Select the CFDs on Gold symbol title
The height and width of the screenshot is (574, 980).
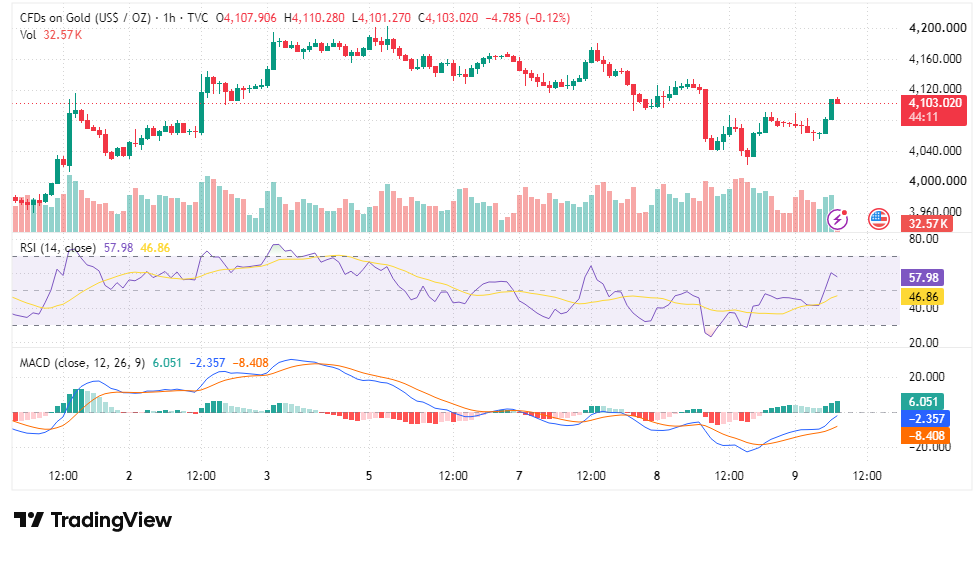coord(86,18)
